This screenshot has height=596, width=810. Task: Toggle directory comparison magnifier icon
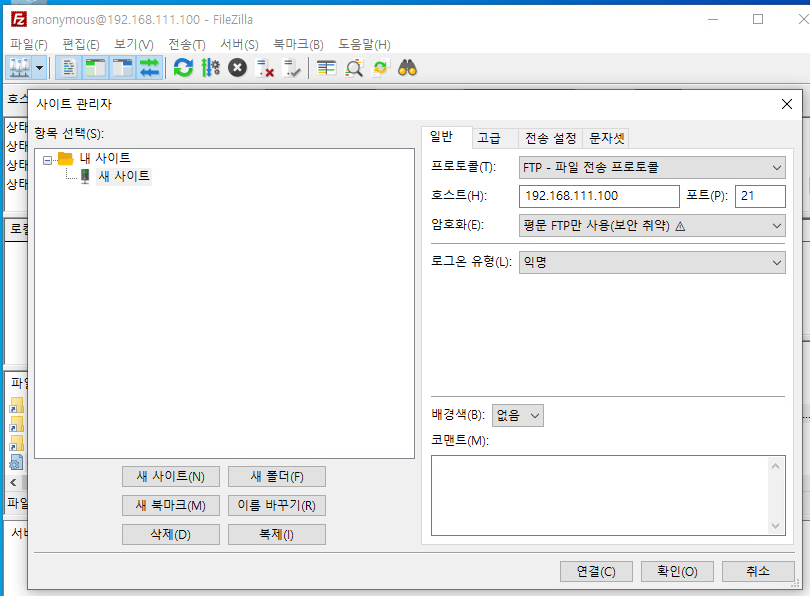coord(354,68)
